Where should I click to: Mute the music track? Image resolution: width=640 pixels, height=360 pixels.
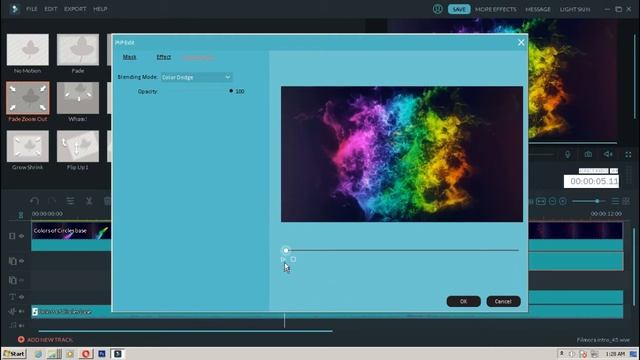[x=22, y=326]
